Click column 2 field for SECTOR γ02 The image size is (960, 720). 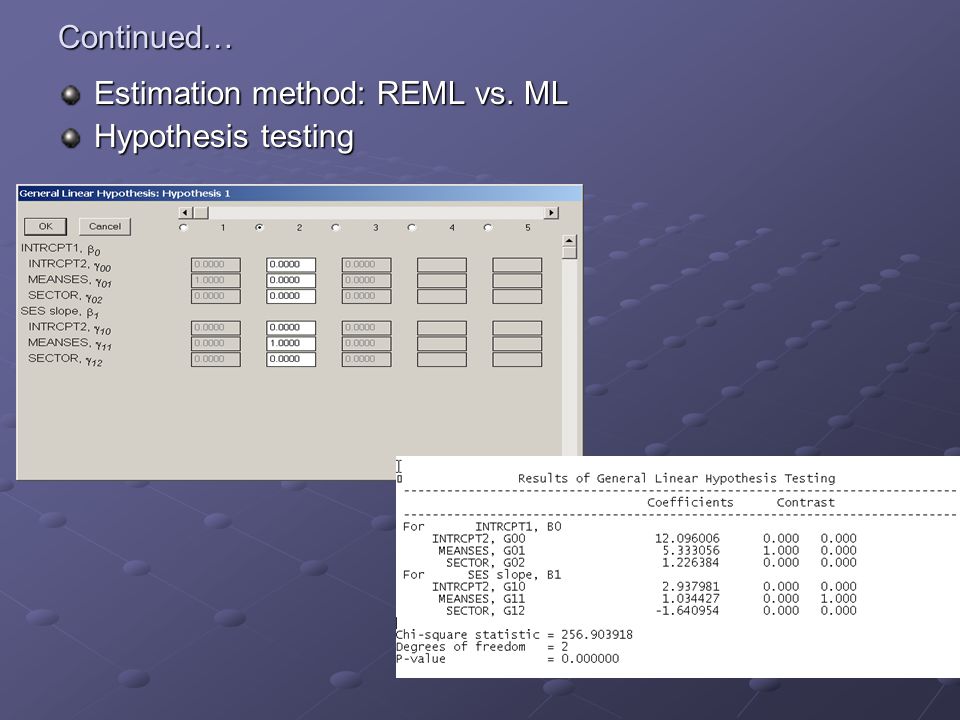291,296
